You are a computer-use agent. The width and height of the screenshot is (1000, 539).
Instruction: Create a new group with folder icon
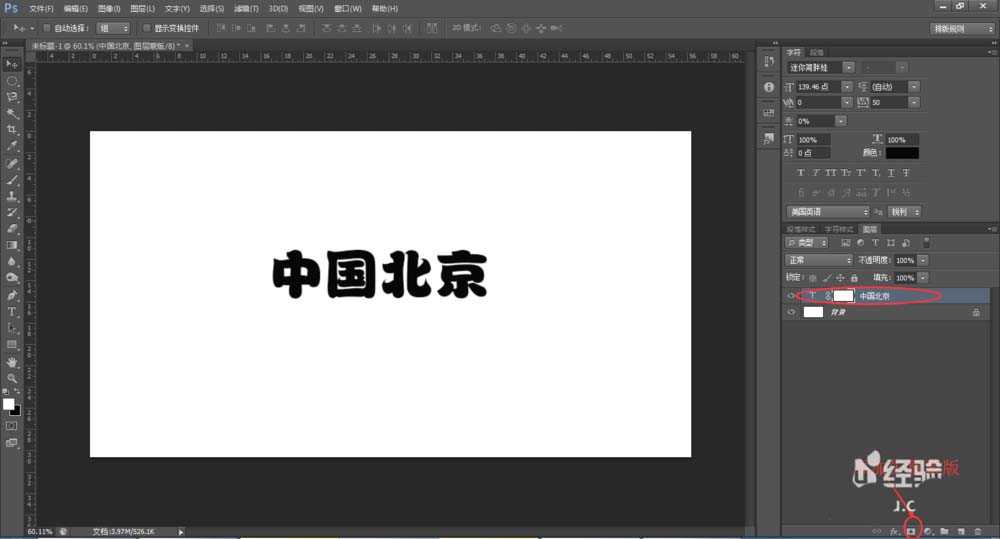[x=944, y=531]
